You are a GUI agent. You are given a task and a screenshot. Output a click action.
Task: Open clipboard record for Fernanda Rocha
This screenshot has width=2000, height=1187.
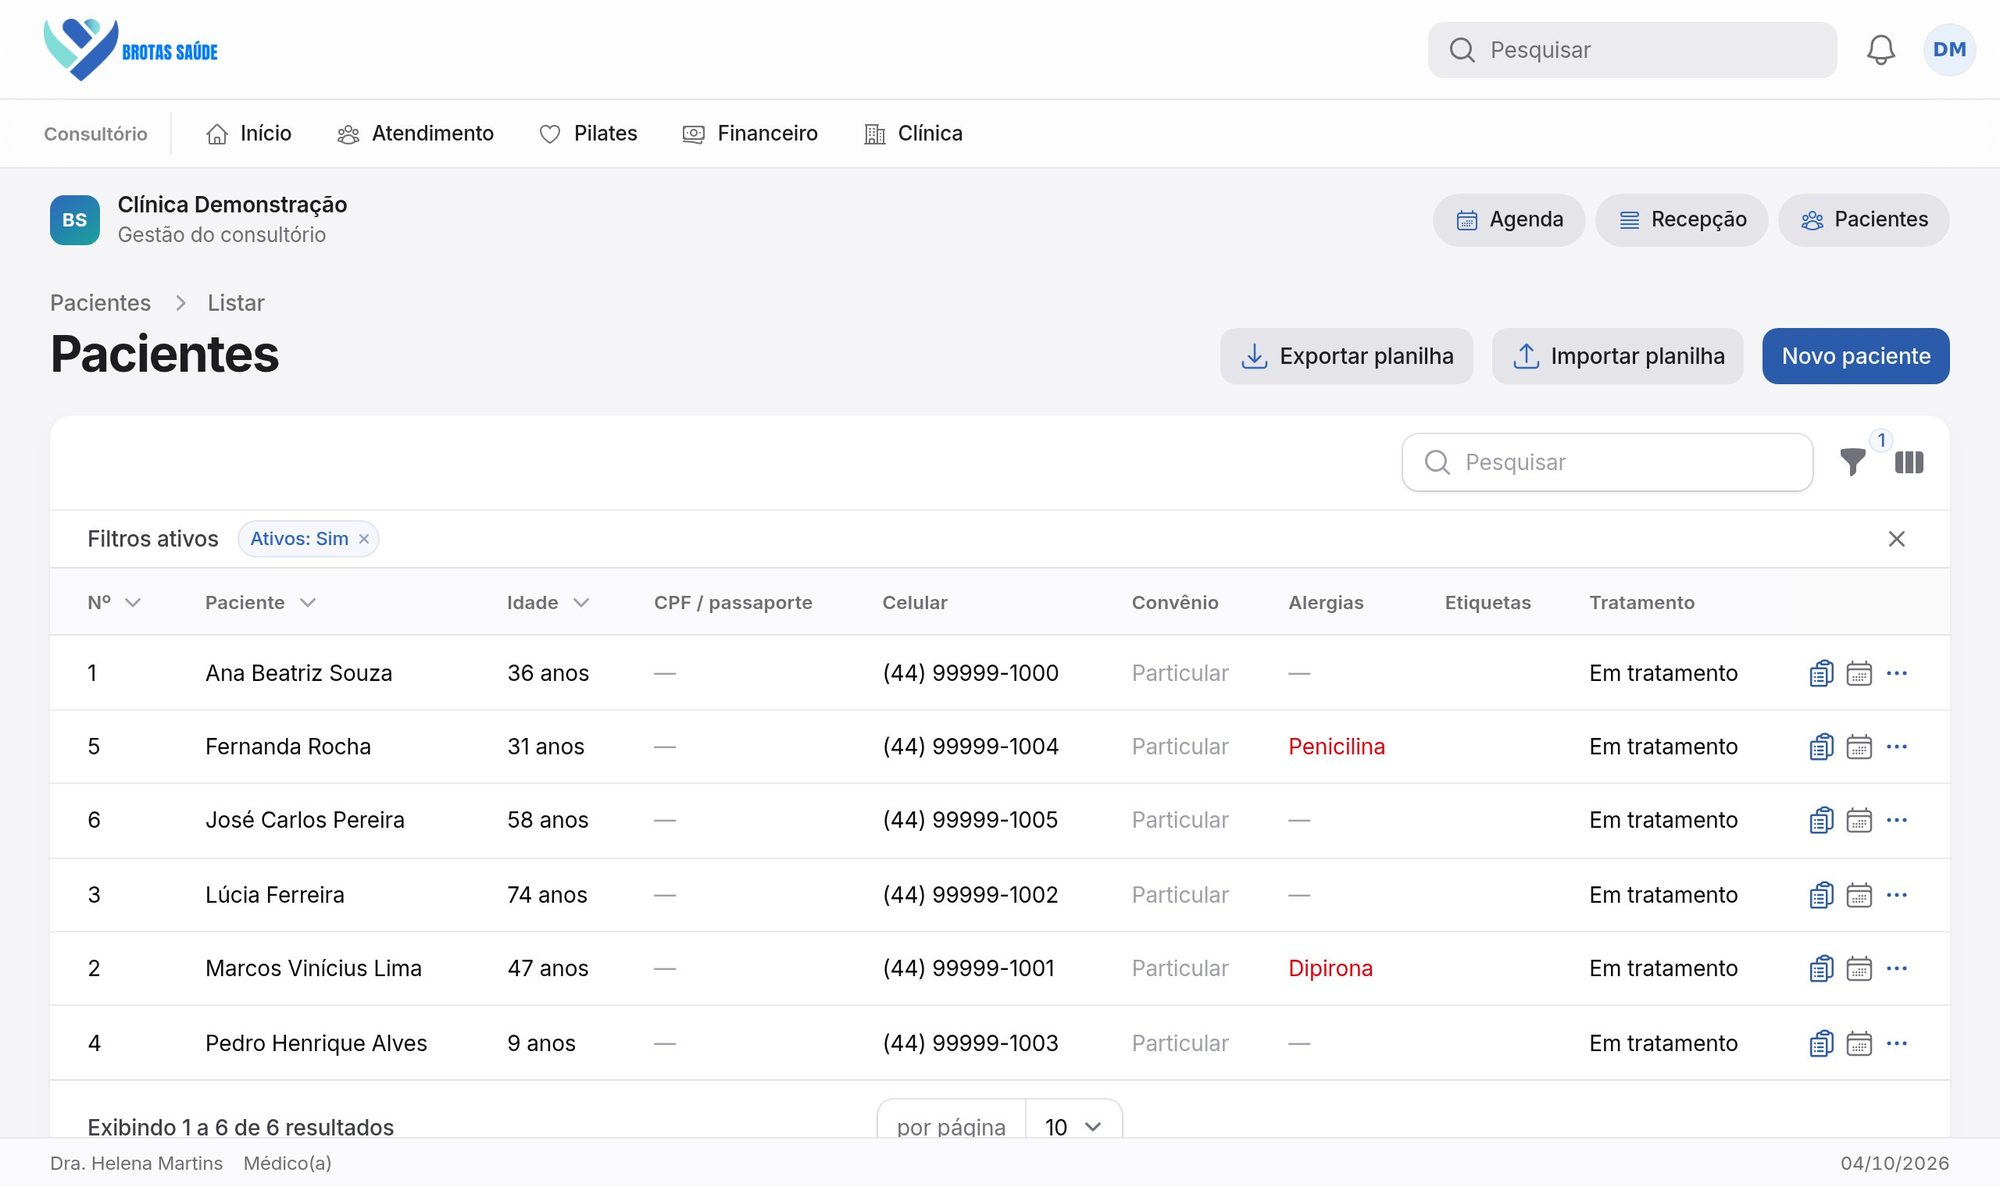pyautogui.click(x=1821, y=747)
